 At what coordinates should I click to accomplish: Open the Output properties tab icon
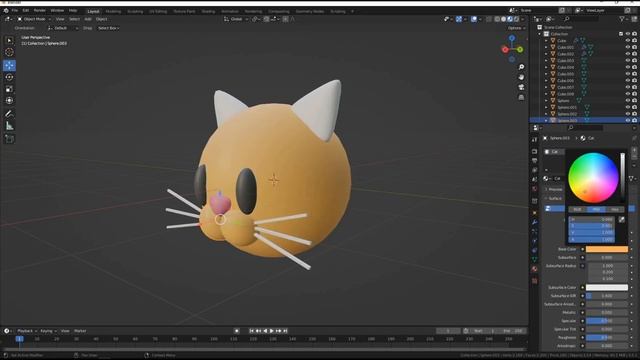[535, 160]
